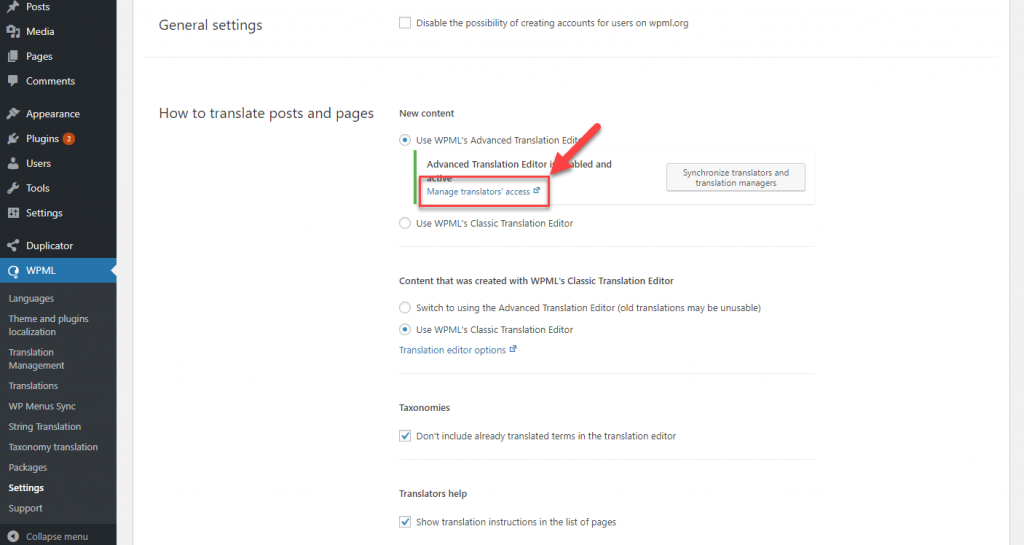Open the Packages submenu
This screenshot has width=1024, height=545.
click(x=27, y=467)
